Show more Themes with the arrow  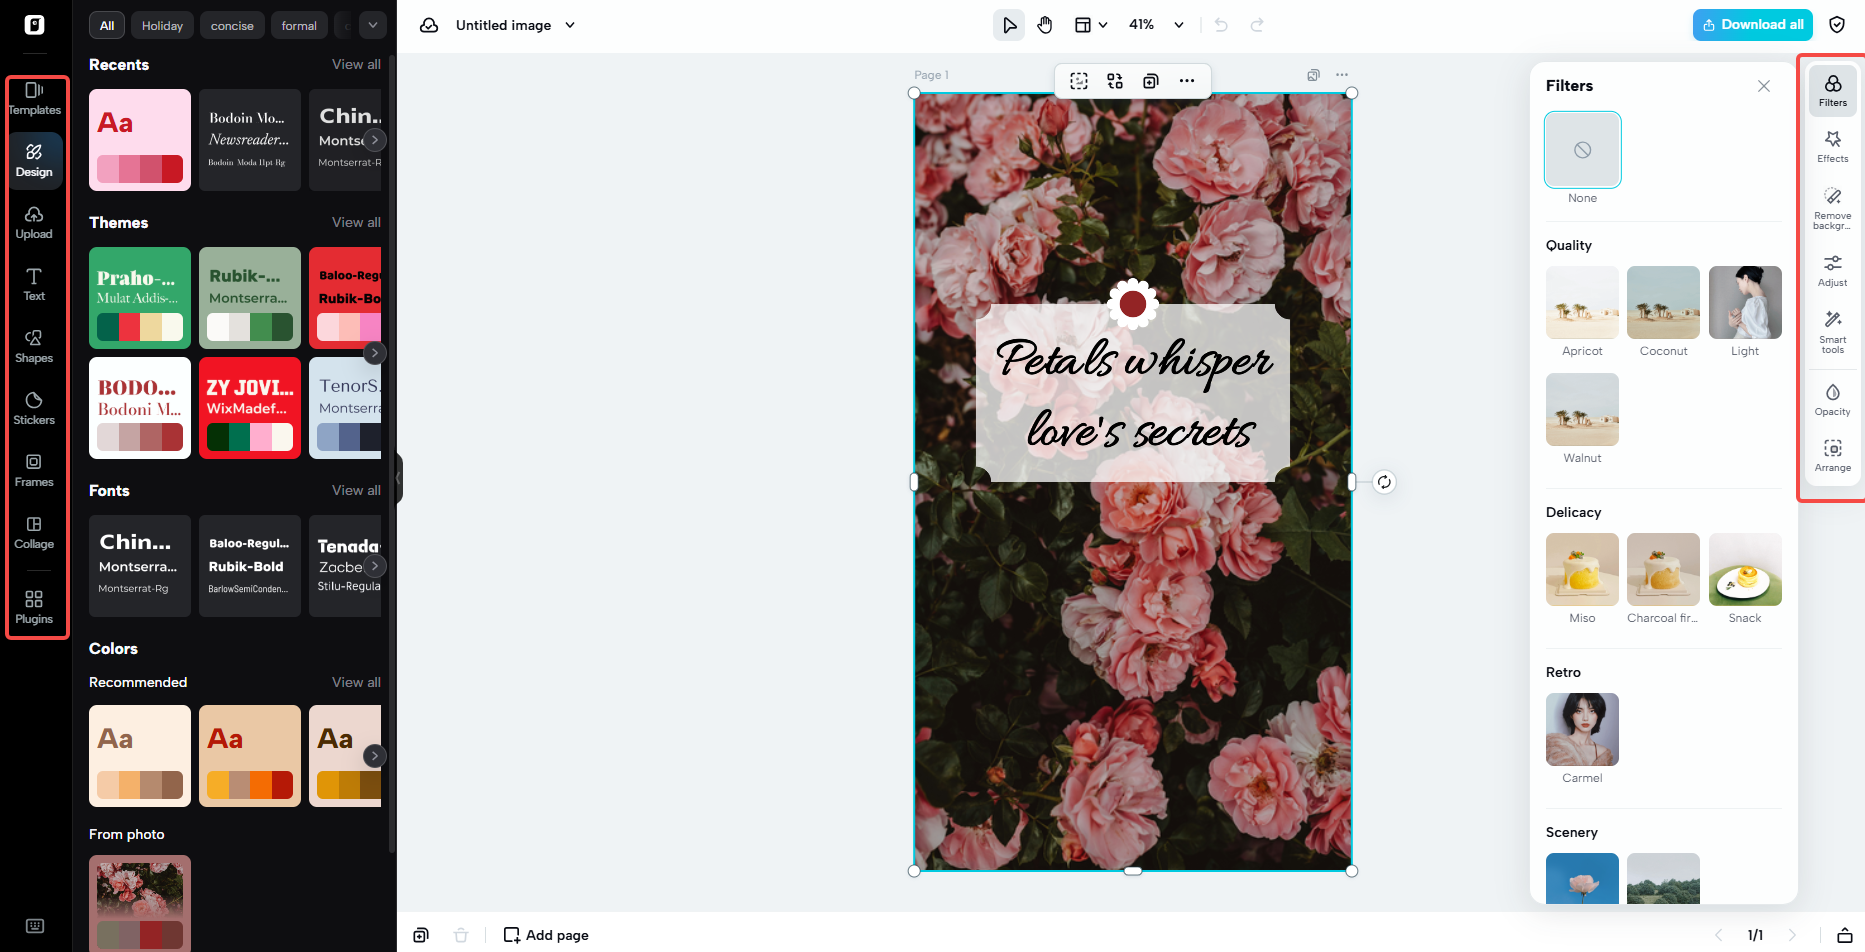[374, 352]
